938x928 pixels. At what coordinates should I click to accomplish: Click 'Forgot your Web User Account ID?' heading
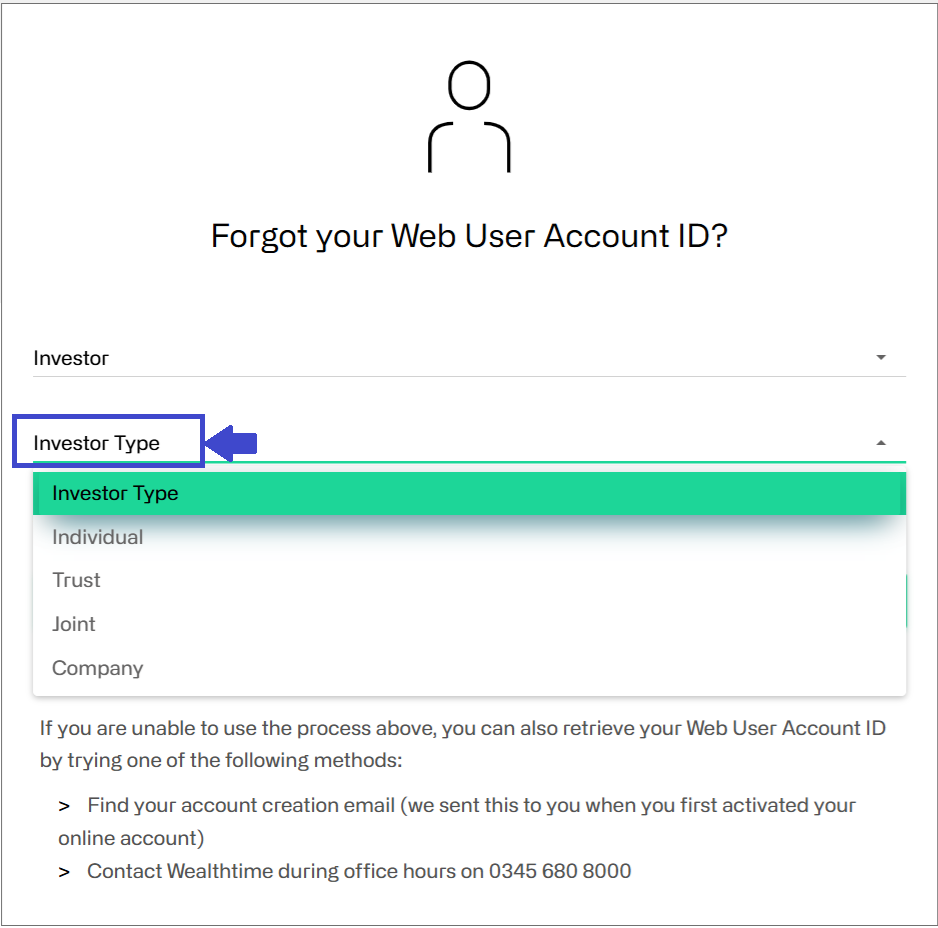pos(469,236)
